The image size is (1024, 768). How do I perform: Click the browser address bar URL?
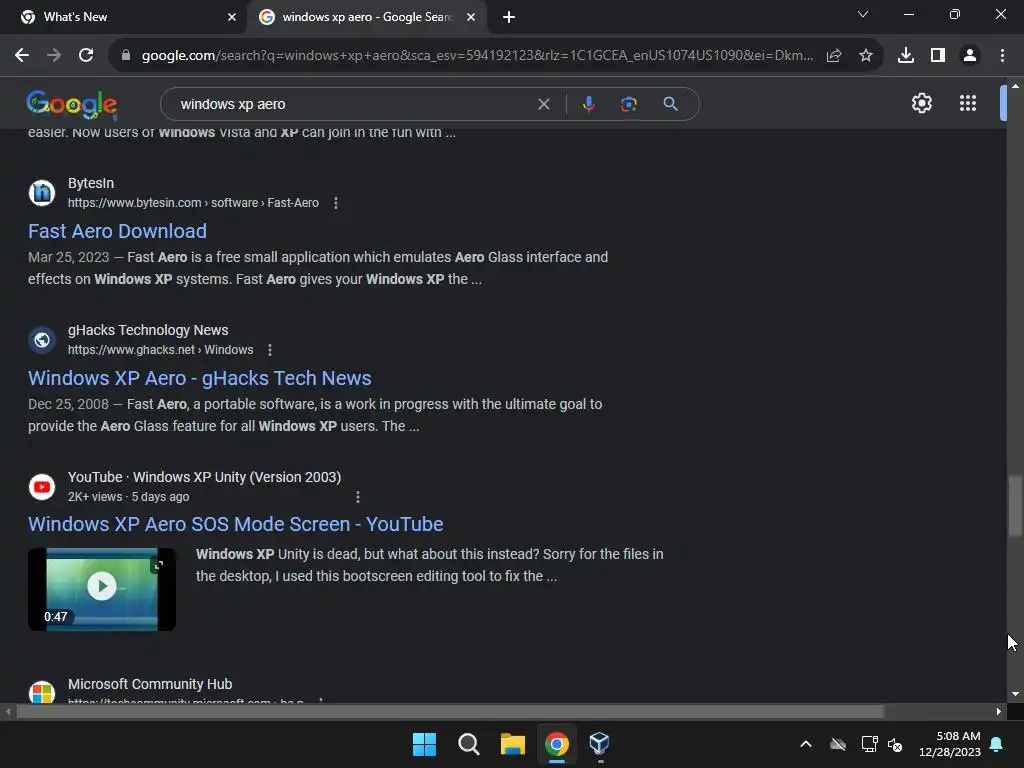477,56
